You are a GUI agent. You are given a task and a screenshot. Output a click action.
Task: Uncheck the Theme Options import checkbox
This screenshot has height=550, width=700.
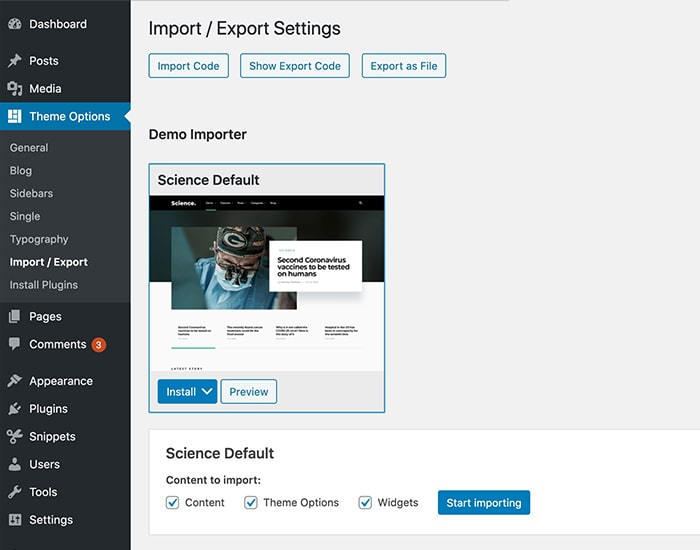pyautogui.click(x=251, y=503)
